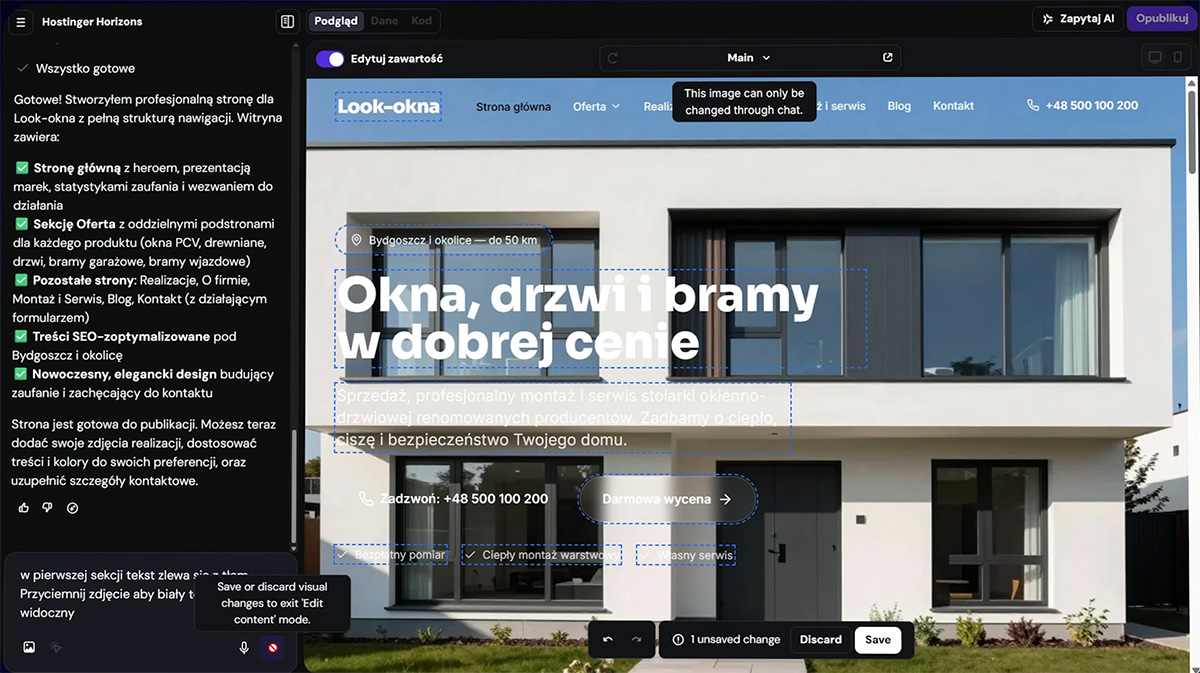Toggle the chat side panel layout icon
The height and width of the screenshot is (673, 1200).
click(x=287, y=21)
